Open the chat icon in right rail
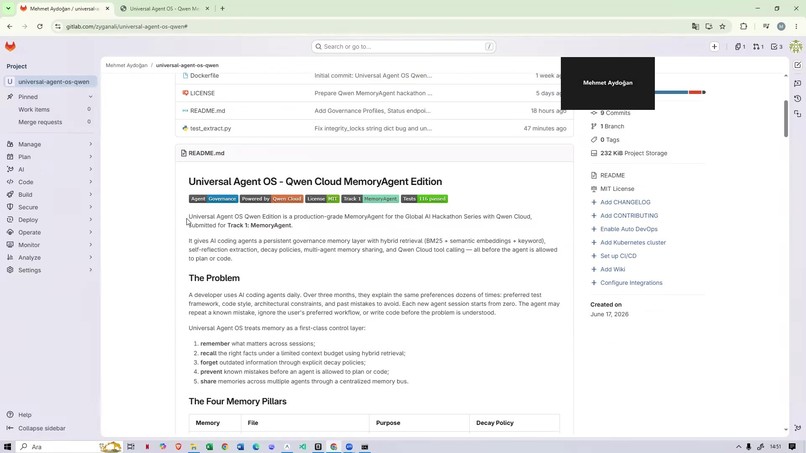 797,83
